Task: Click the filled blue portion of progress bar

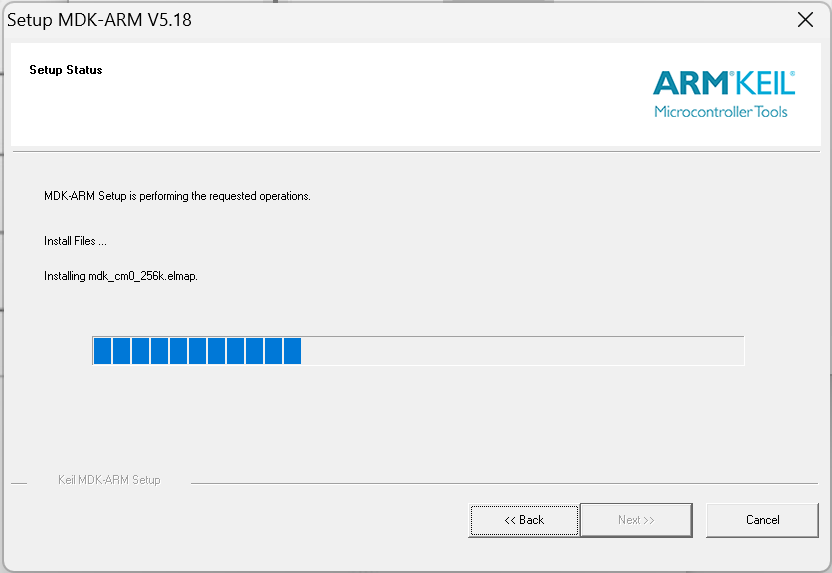Action: (x=197, y=351)
